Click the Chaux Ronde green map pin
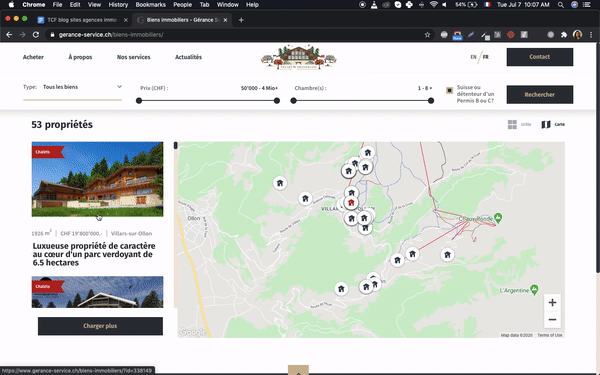Screen dimensions: 600x375 (498, 218)
